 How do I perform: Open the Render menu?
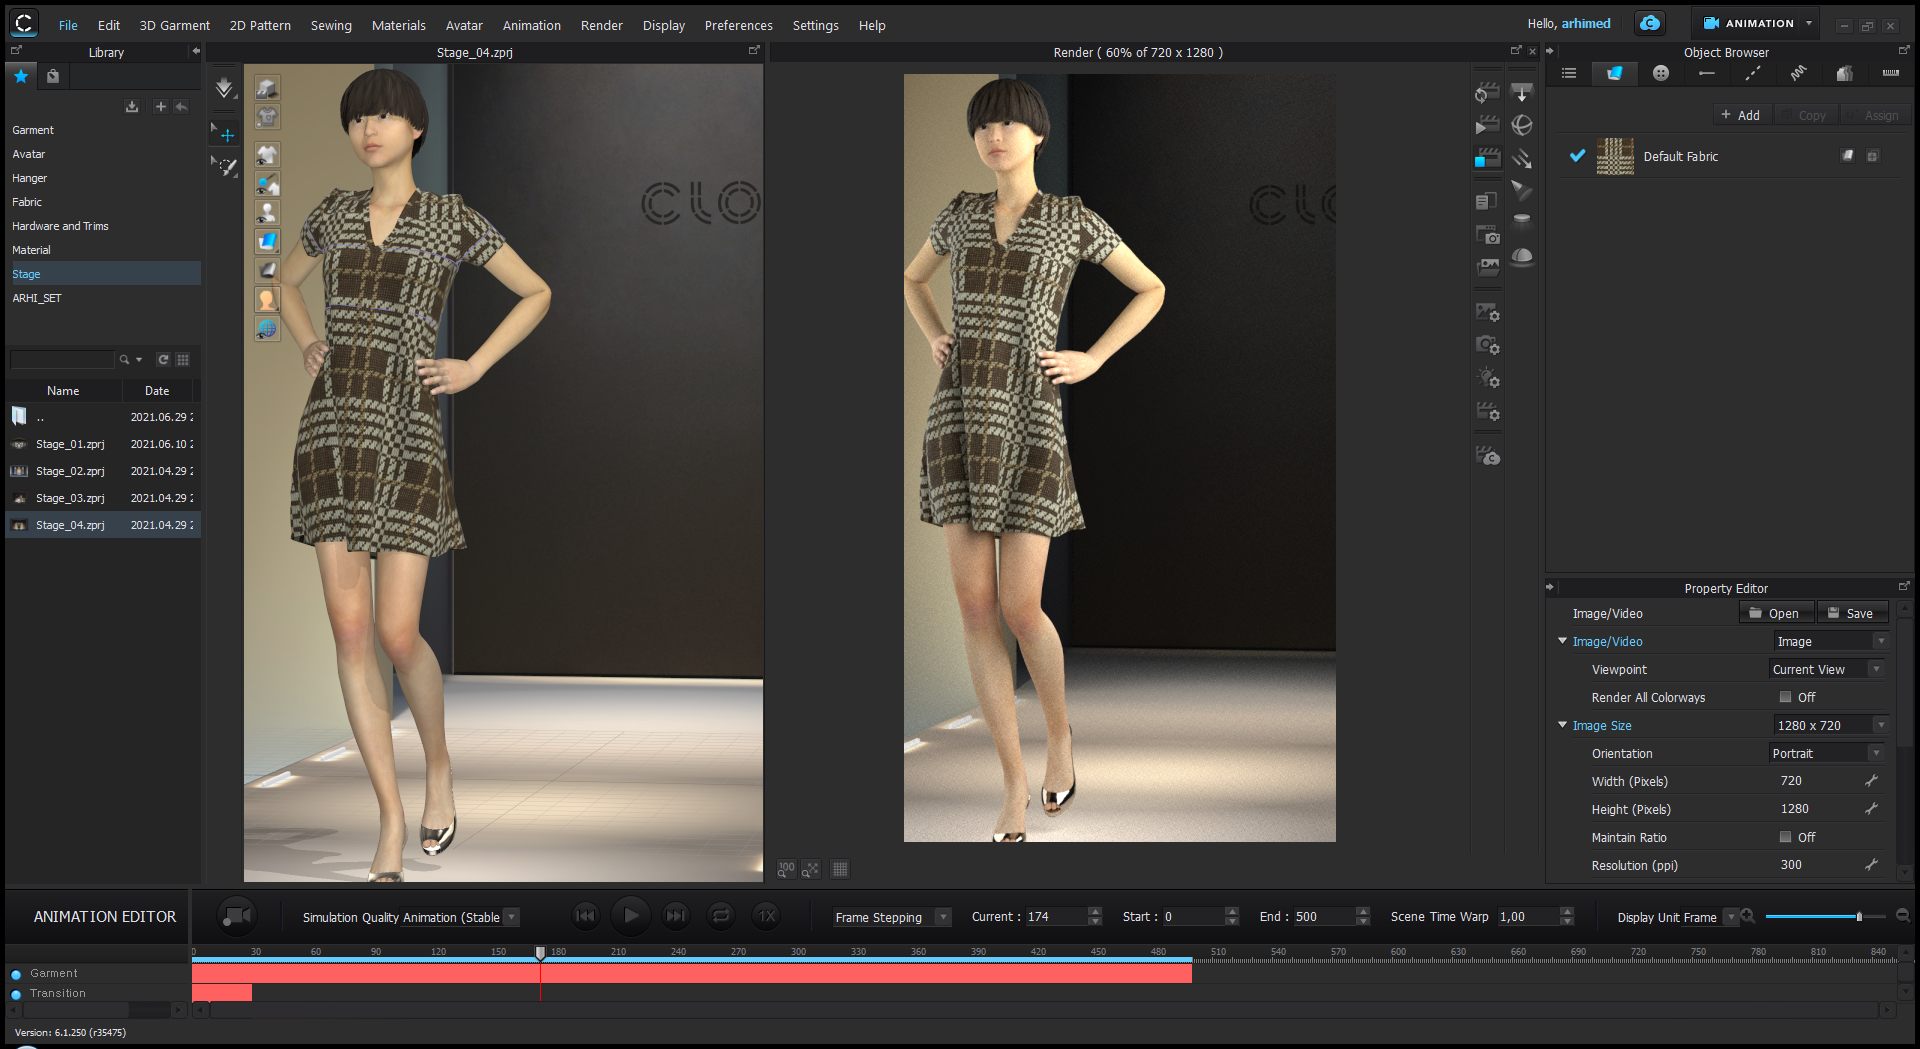[x=601, y=25]
